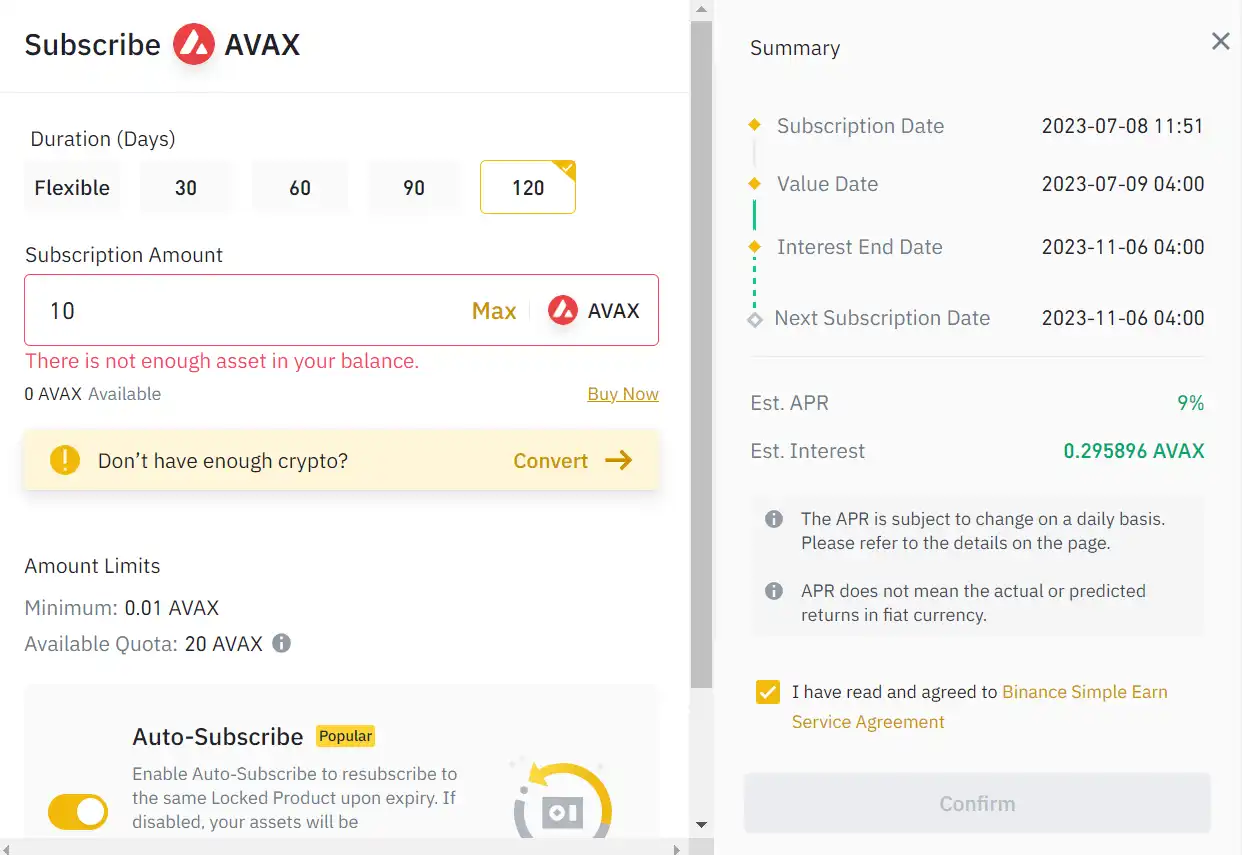This screenshot has height=855, width=1242.
Task: Click the info icon beside the daily APR change note
Action: [x=773, y=519]
